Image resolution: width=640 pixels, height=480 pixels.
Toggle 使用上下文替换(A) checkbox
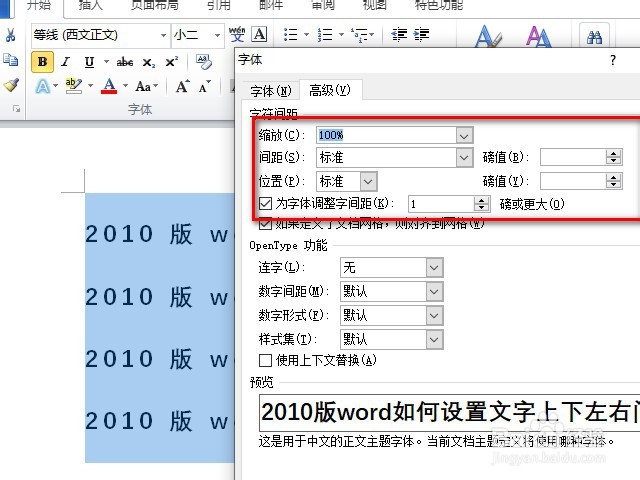click(x=265, y=360)
